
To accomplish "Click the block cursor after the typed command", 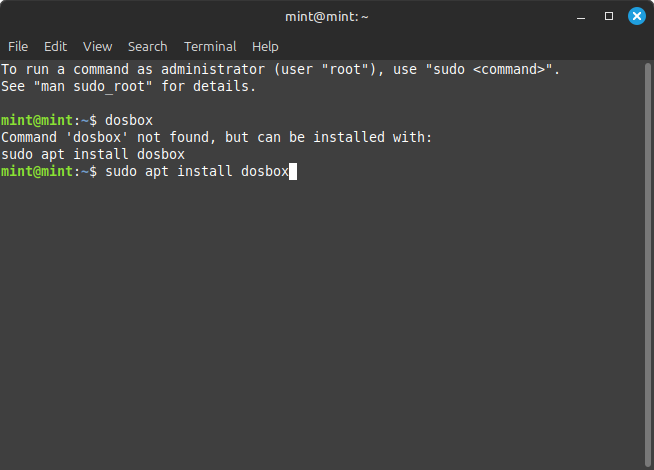I will click(x=293, y=172).
